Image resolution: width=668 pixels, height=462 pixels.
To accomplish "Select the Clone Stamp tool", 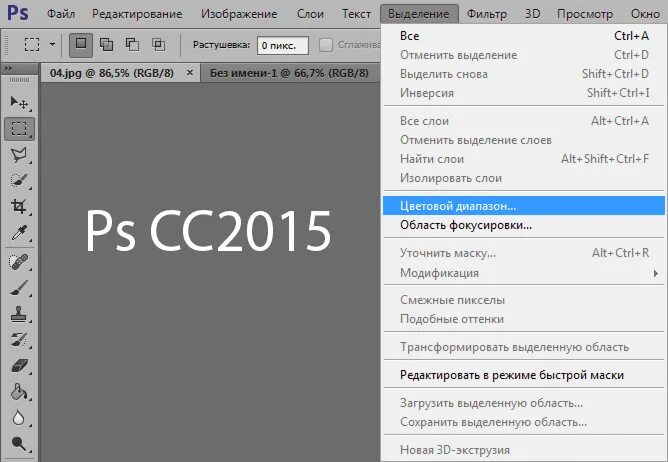I will tap(19, 315).
